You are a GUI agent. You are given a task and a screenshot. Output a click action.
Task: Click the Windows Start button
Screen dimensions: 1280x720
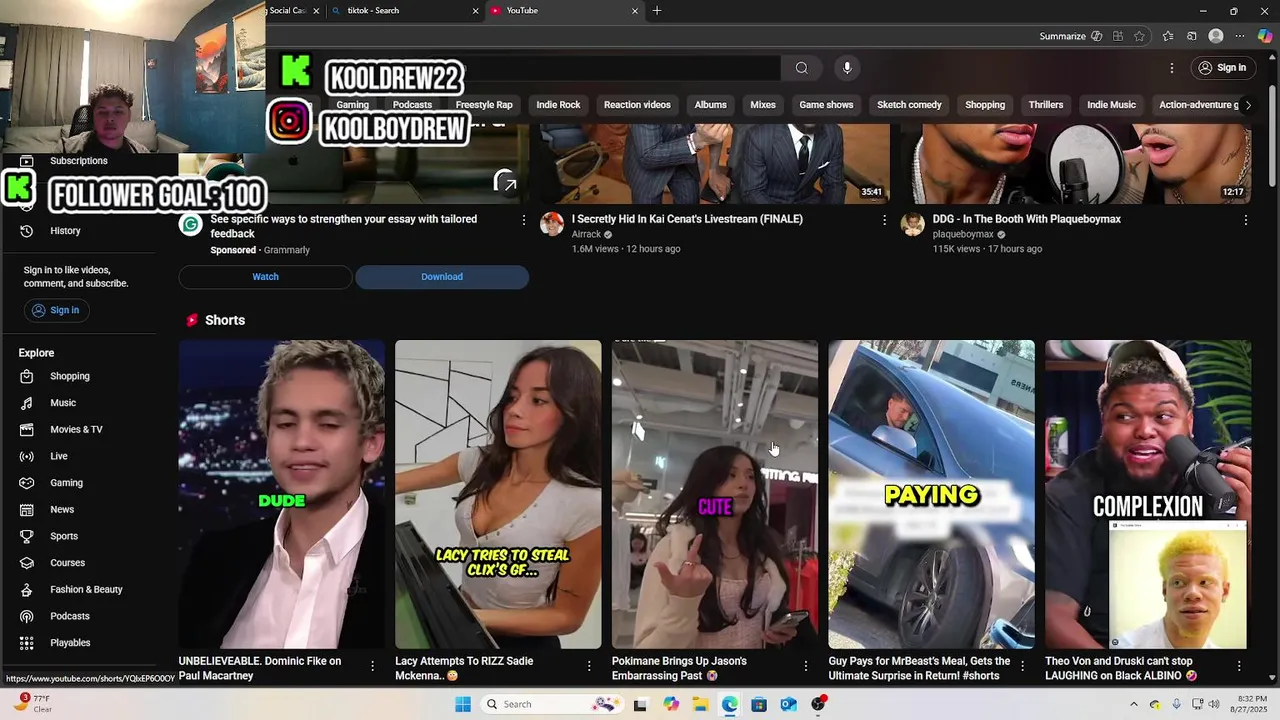coord(462,704)
